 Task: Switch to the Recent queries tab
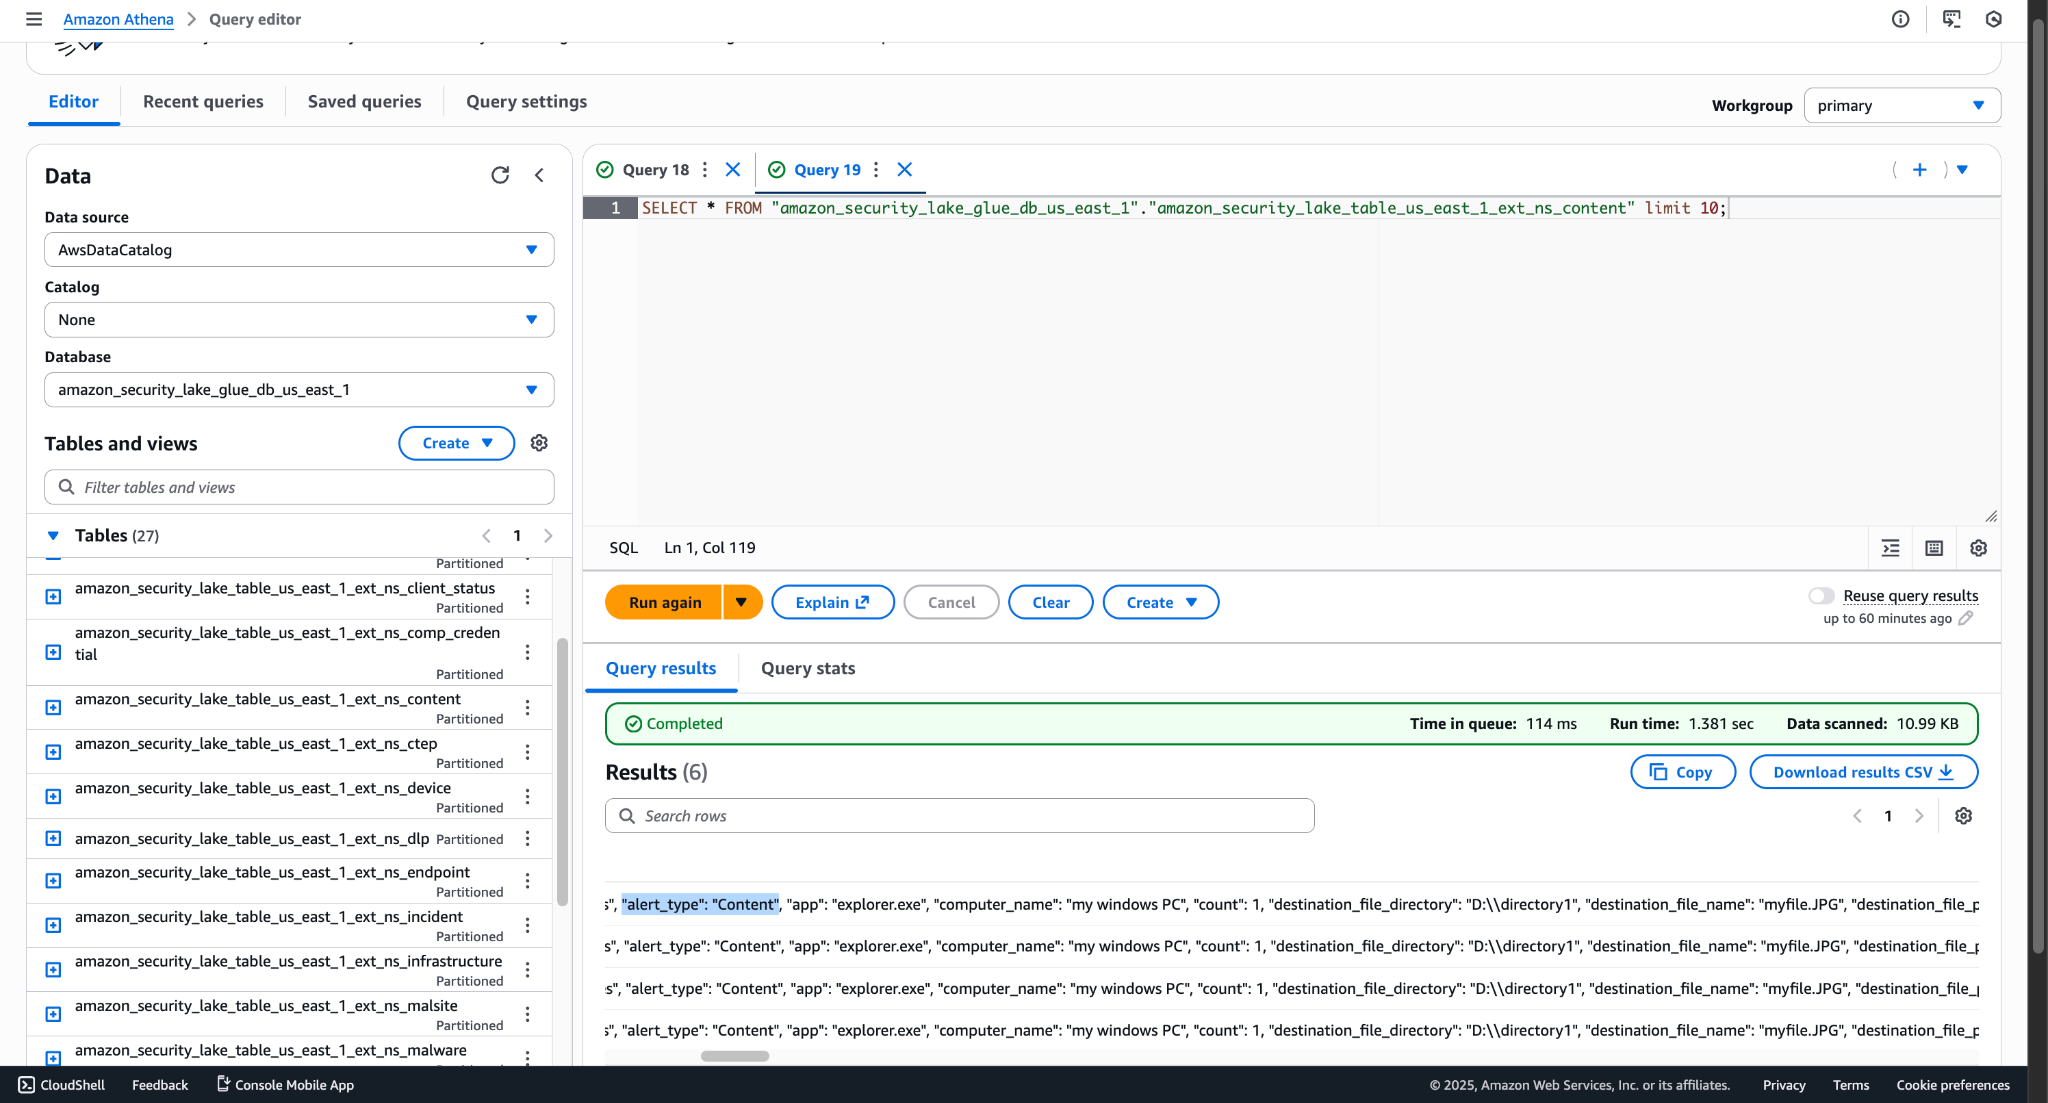click(203, 102)
